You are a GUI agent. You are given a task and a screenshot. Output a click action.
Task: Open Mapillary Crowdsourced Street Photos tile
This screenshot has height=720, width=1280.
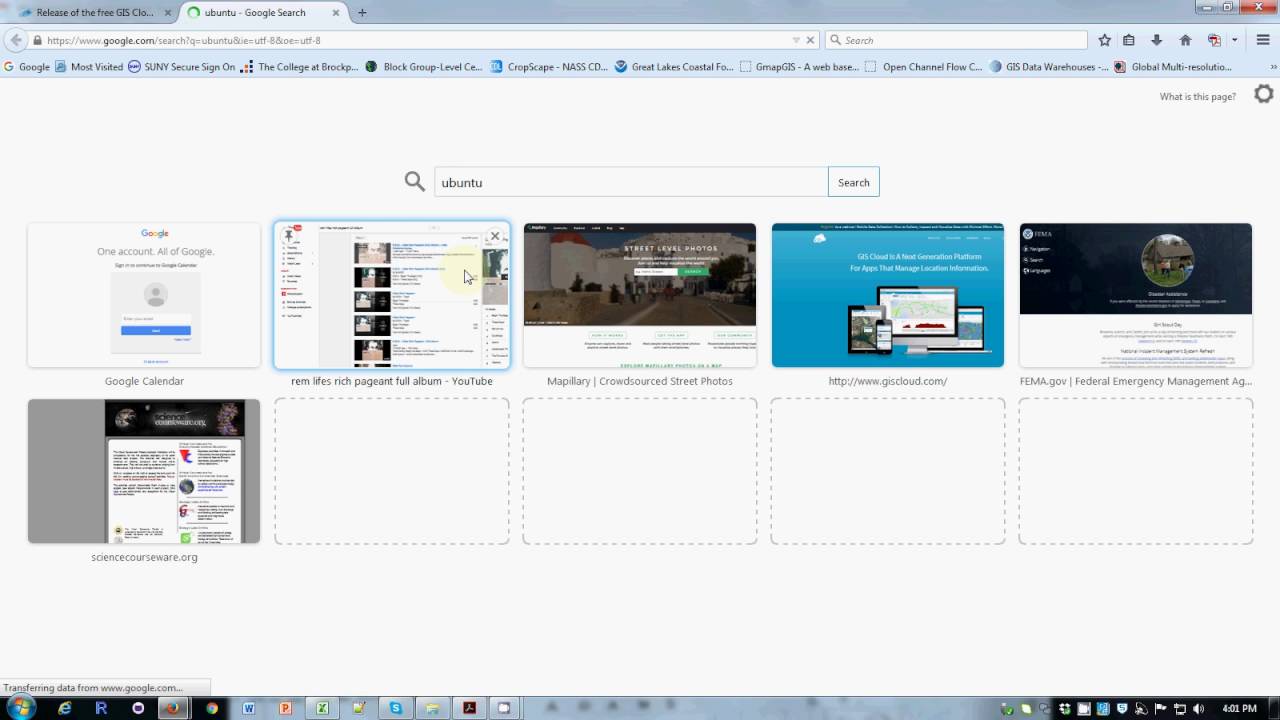[x=640, y=295]
